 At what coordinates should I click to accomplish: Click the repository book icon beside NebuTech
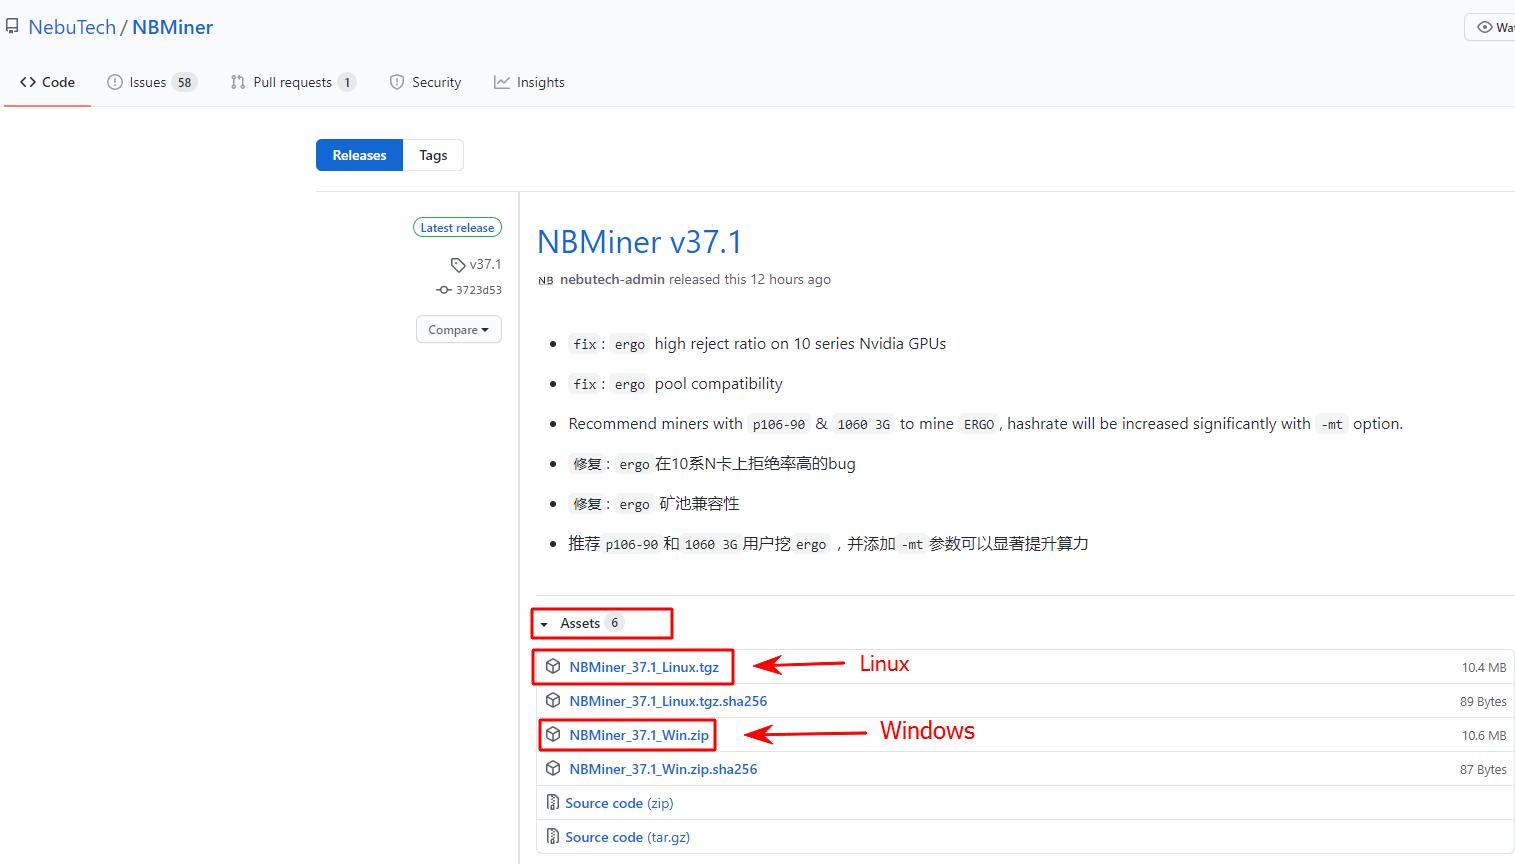(12, 26)
